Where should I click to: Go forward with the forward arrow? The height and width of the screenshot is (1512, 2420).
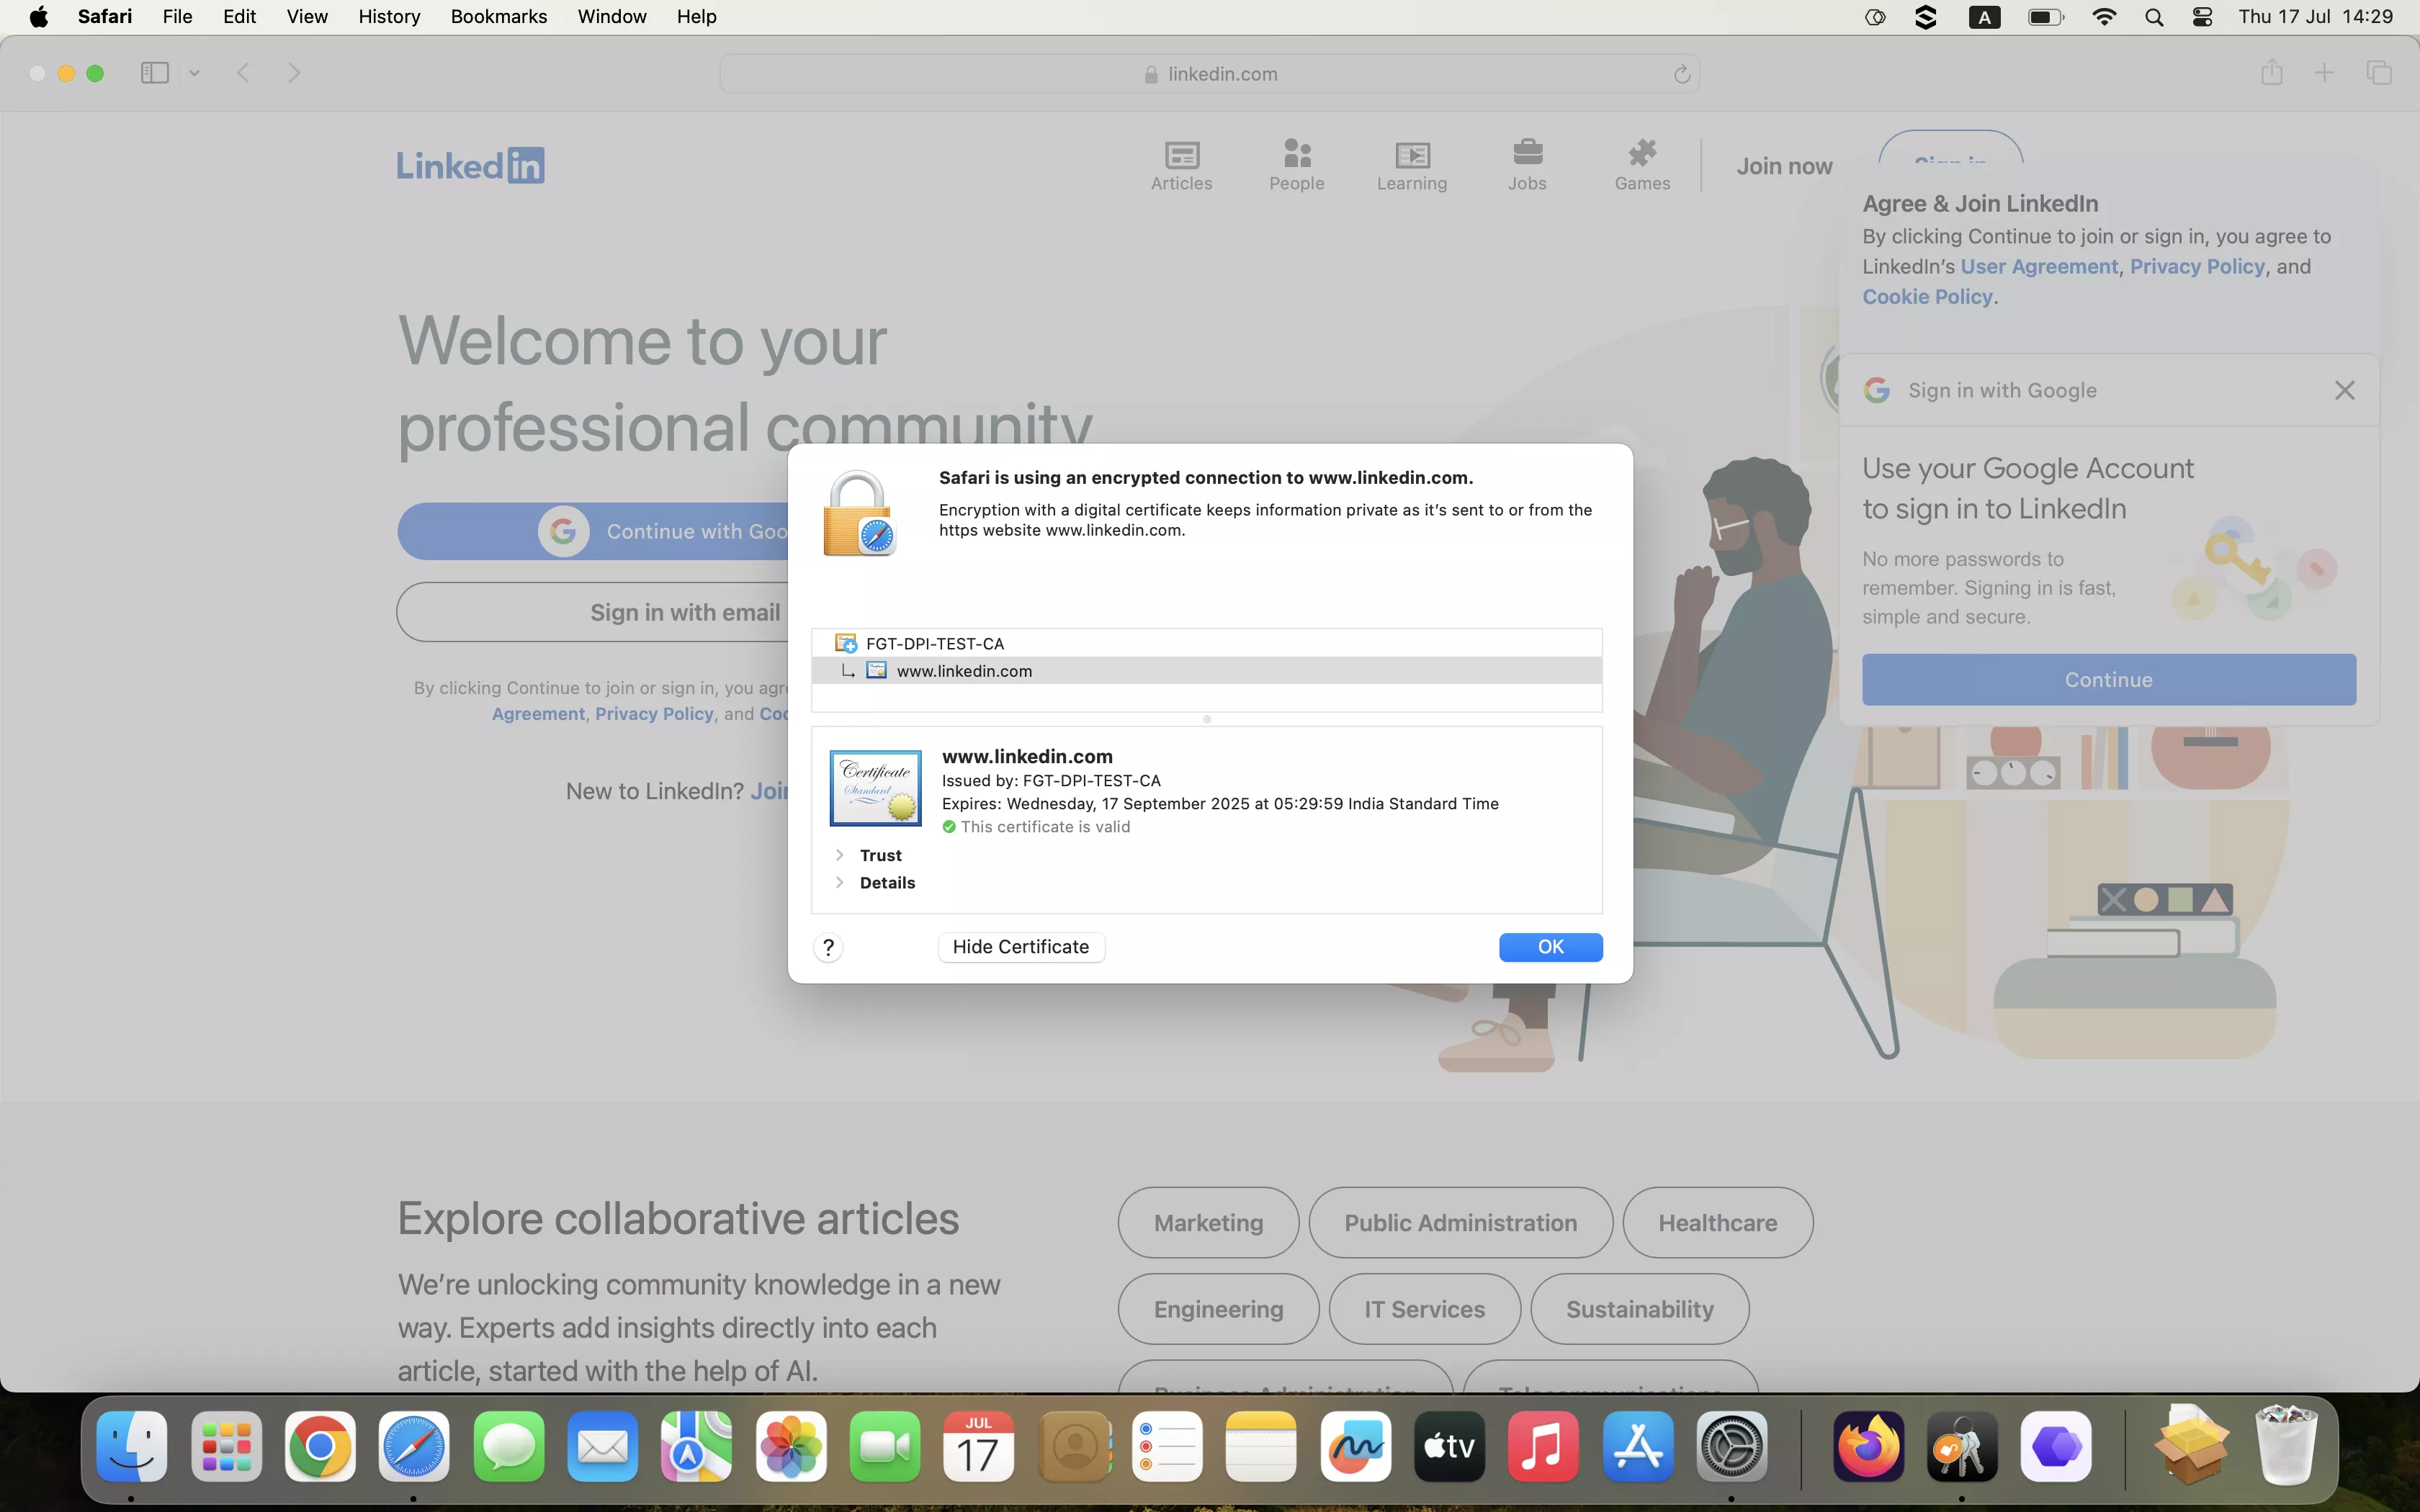[x=294, y=73]
